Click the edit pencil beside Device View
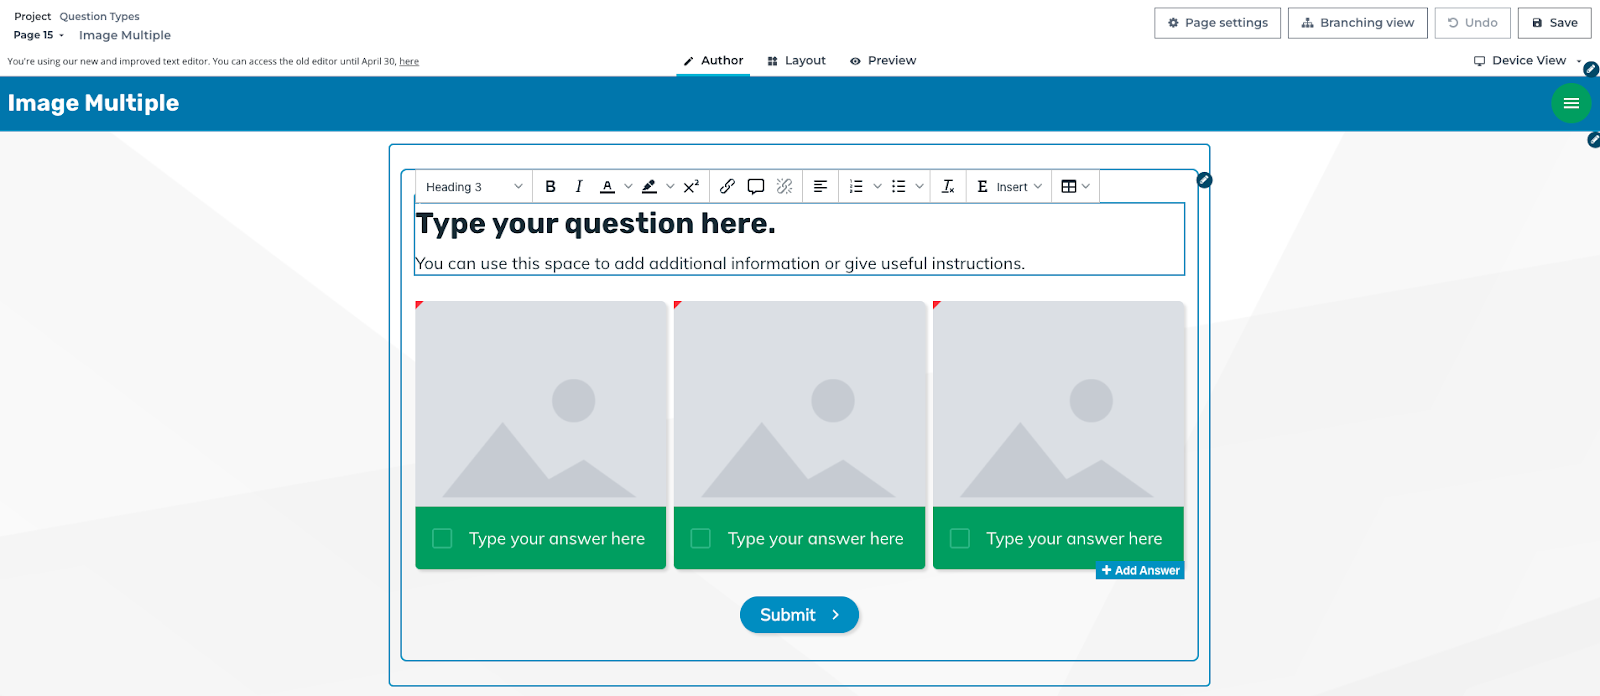1600x696 pixels. 1591,69
